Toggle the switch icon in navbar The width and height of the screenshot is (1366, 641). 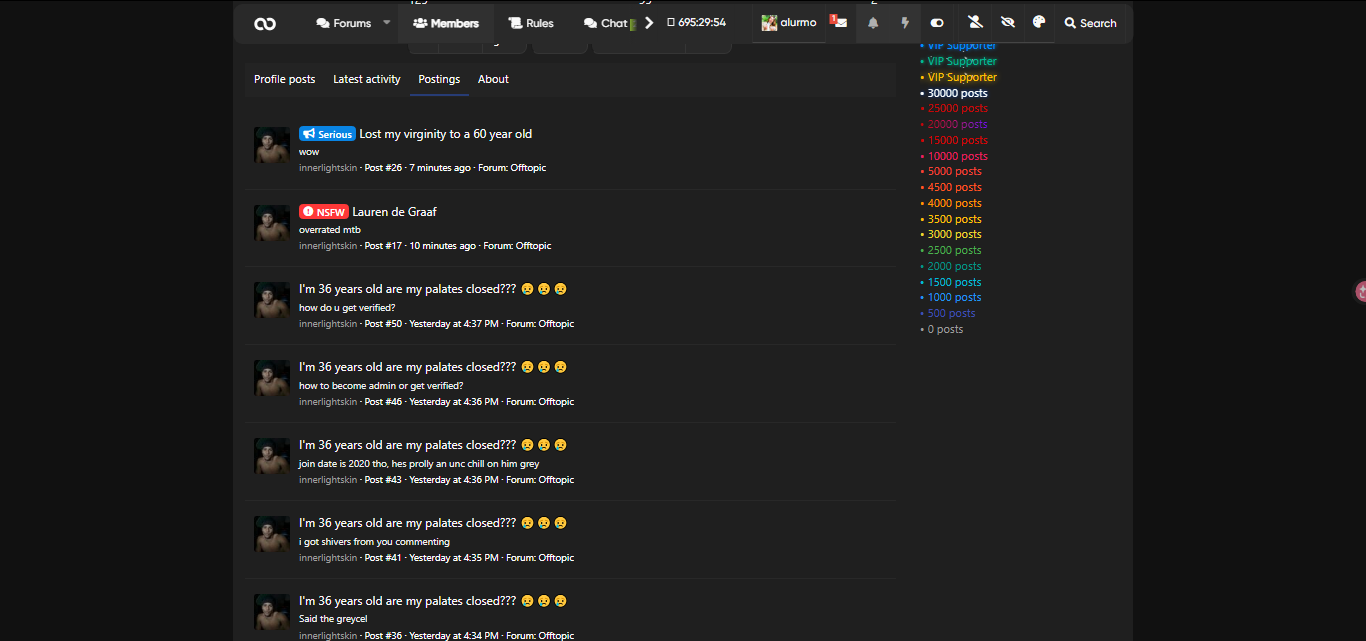[937, 23]
